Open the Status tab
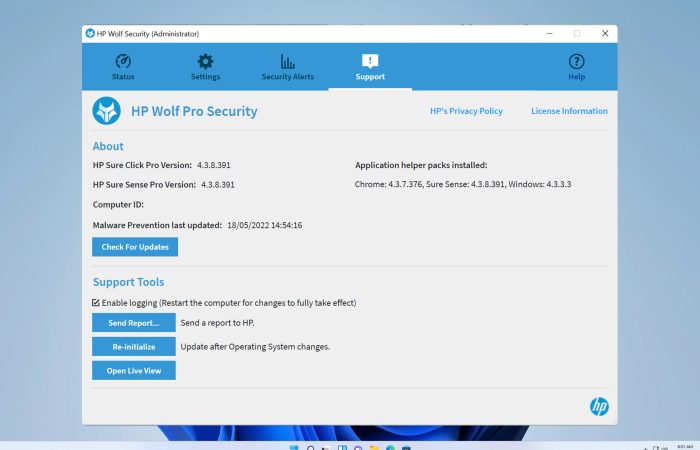 click(123, 67)
